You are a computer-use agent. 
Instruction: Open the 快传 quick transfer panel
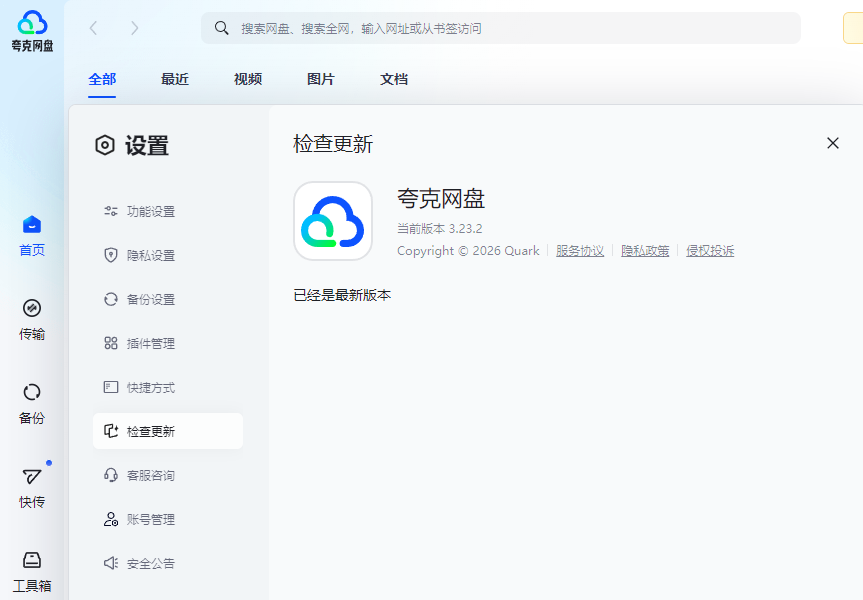pos(31,487)
